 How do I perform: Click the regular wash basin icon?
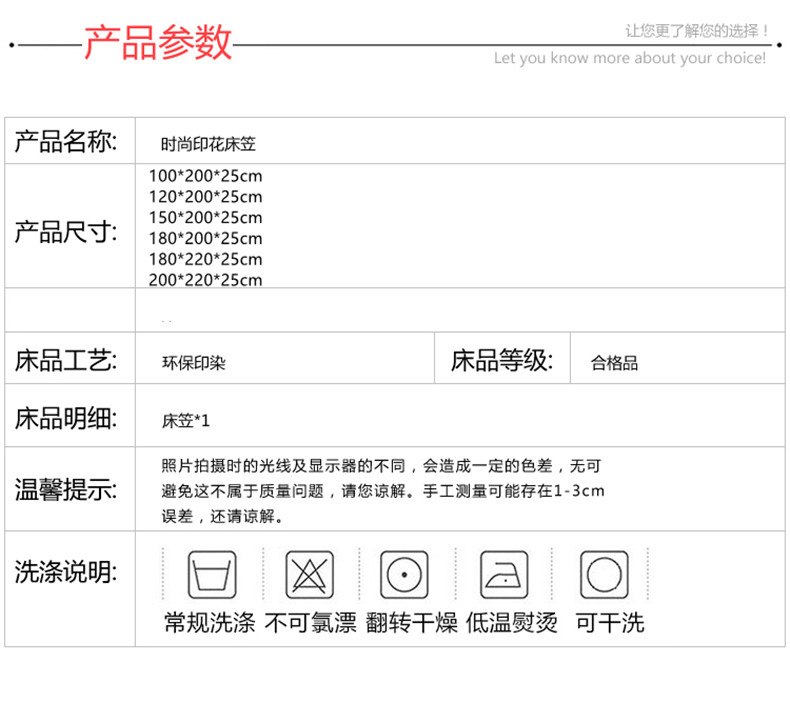(212, 575)
